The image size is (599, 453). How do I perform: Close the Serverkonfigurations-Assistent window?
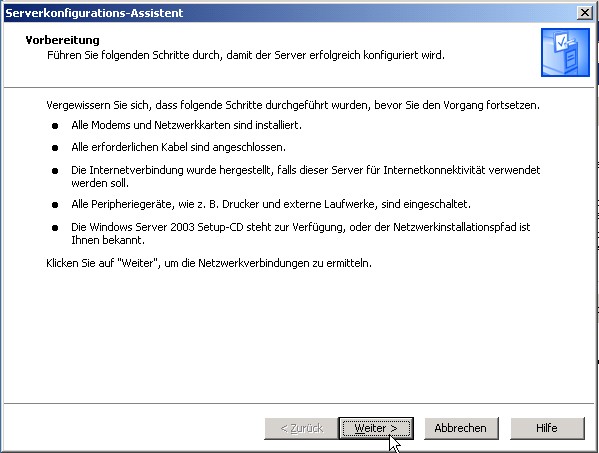[x=584, y=13]
